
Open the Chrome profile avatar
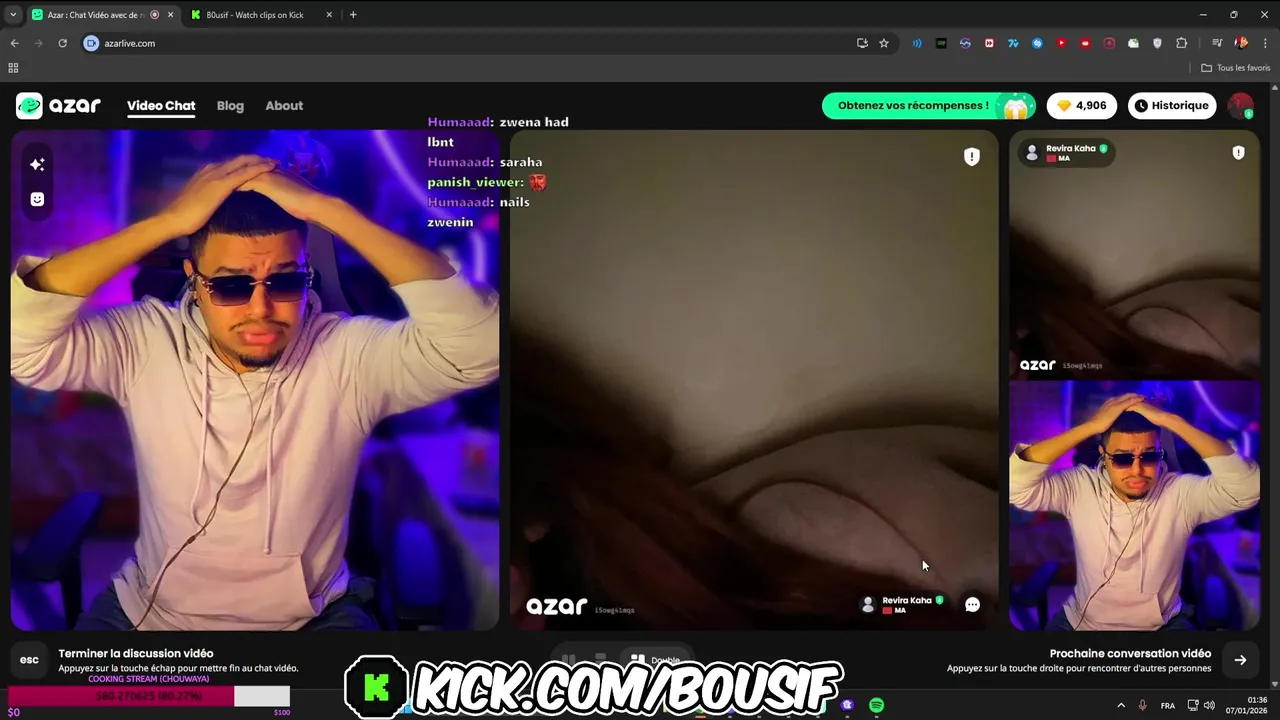click(x=1241, y=43)
